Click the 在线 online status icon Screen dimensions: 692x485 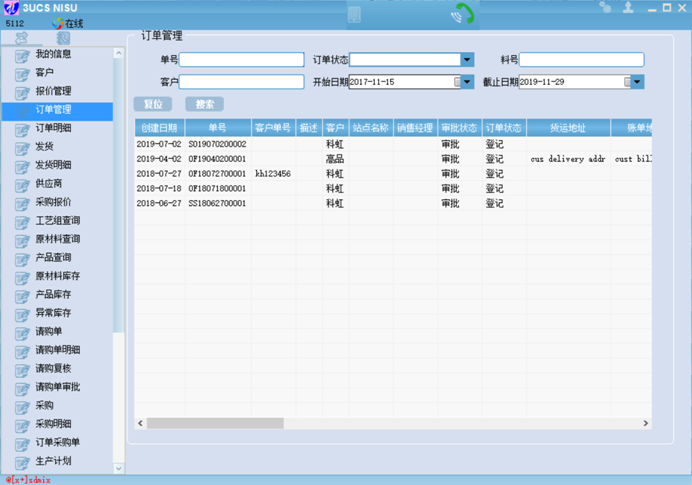(58, 23)
